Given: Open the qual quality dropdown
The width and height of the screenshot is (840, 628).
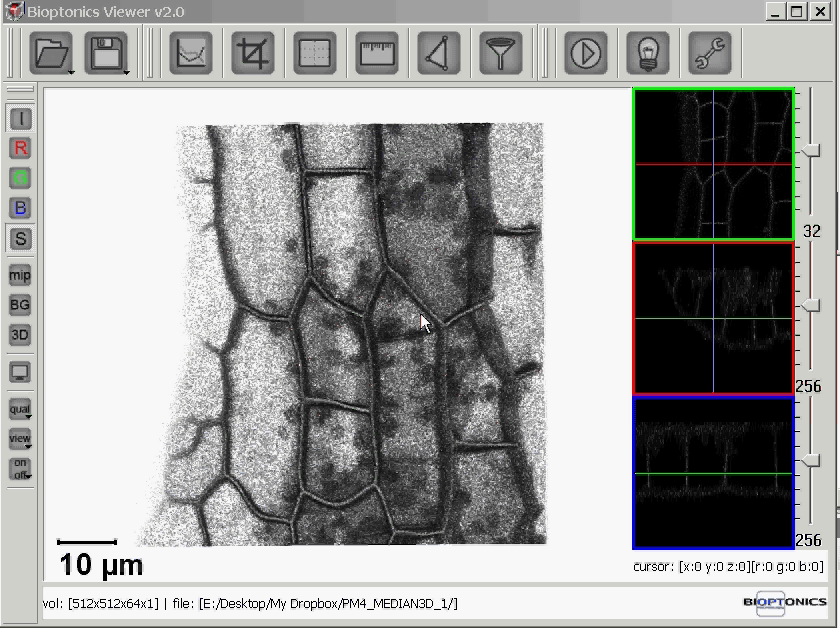Looking at the screenshot, I should (x=20, y=410).
